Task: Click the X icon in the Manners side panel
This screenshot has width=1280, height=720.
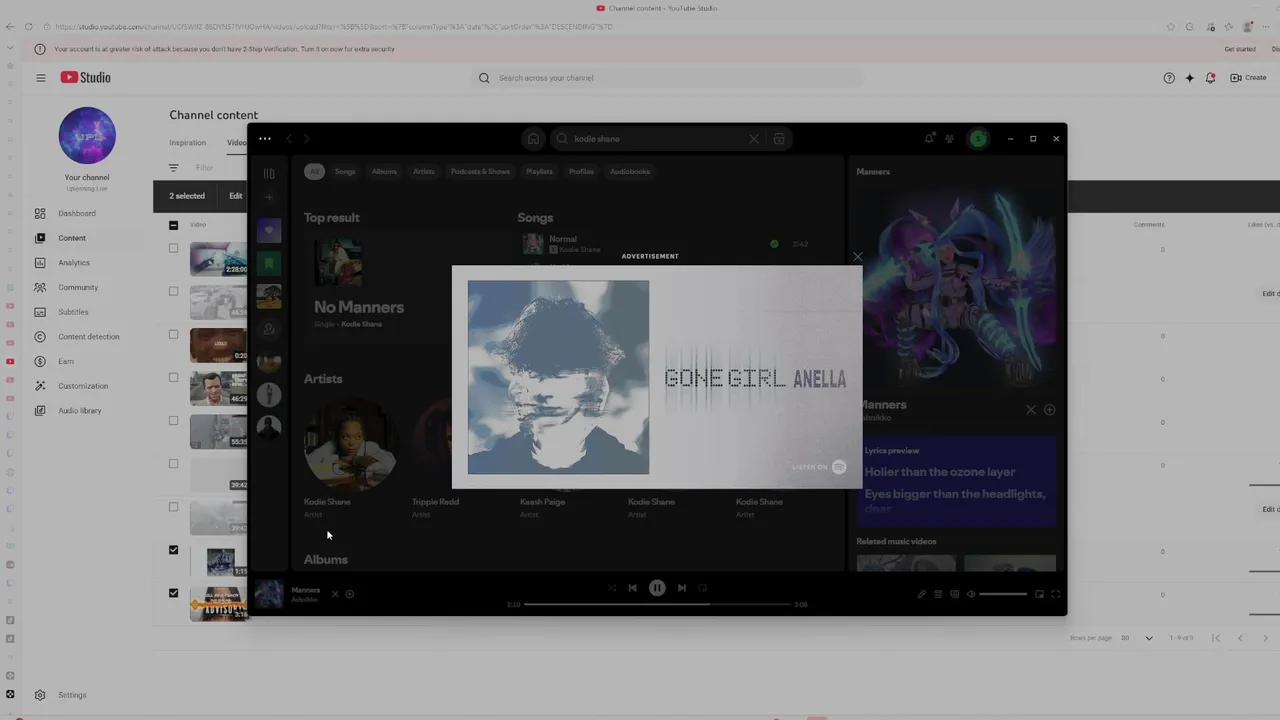Action: point(1031,409)
